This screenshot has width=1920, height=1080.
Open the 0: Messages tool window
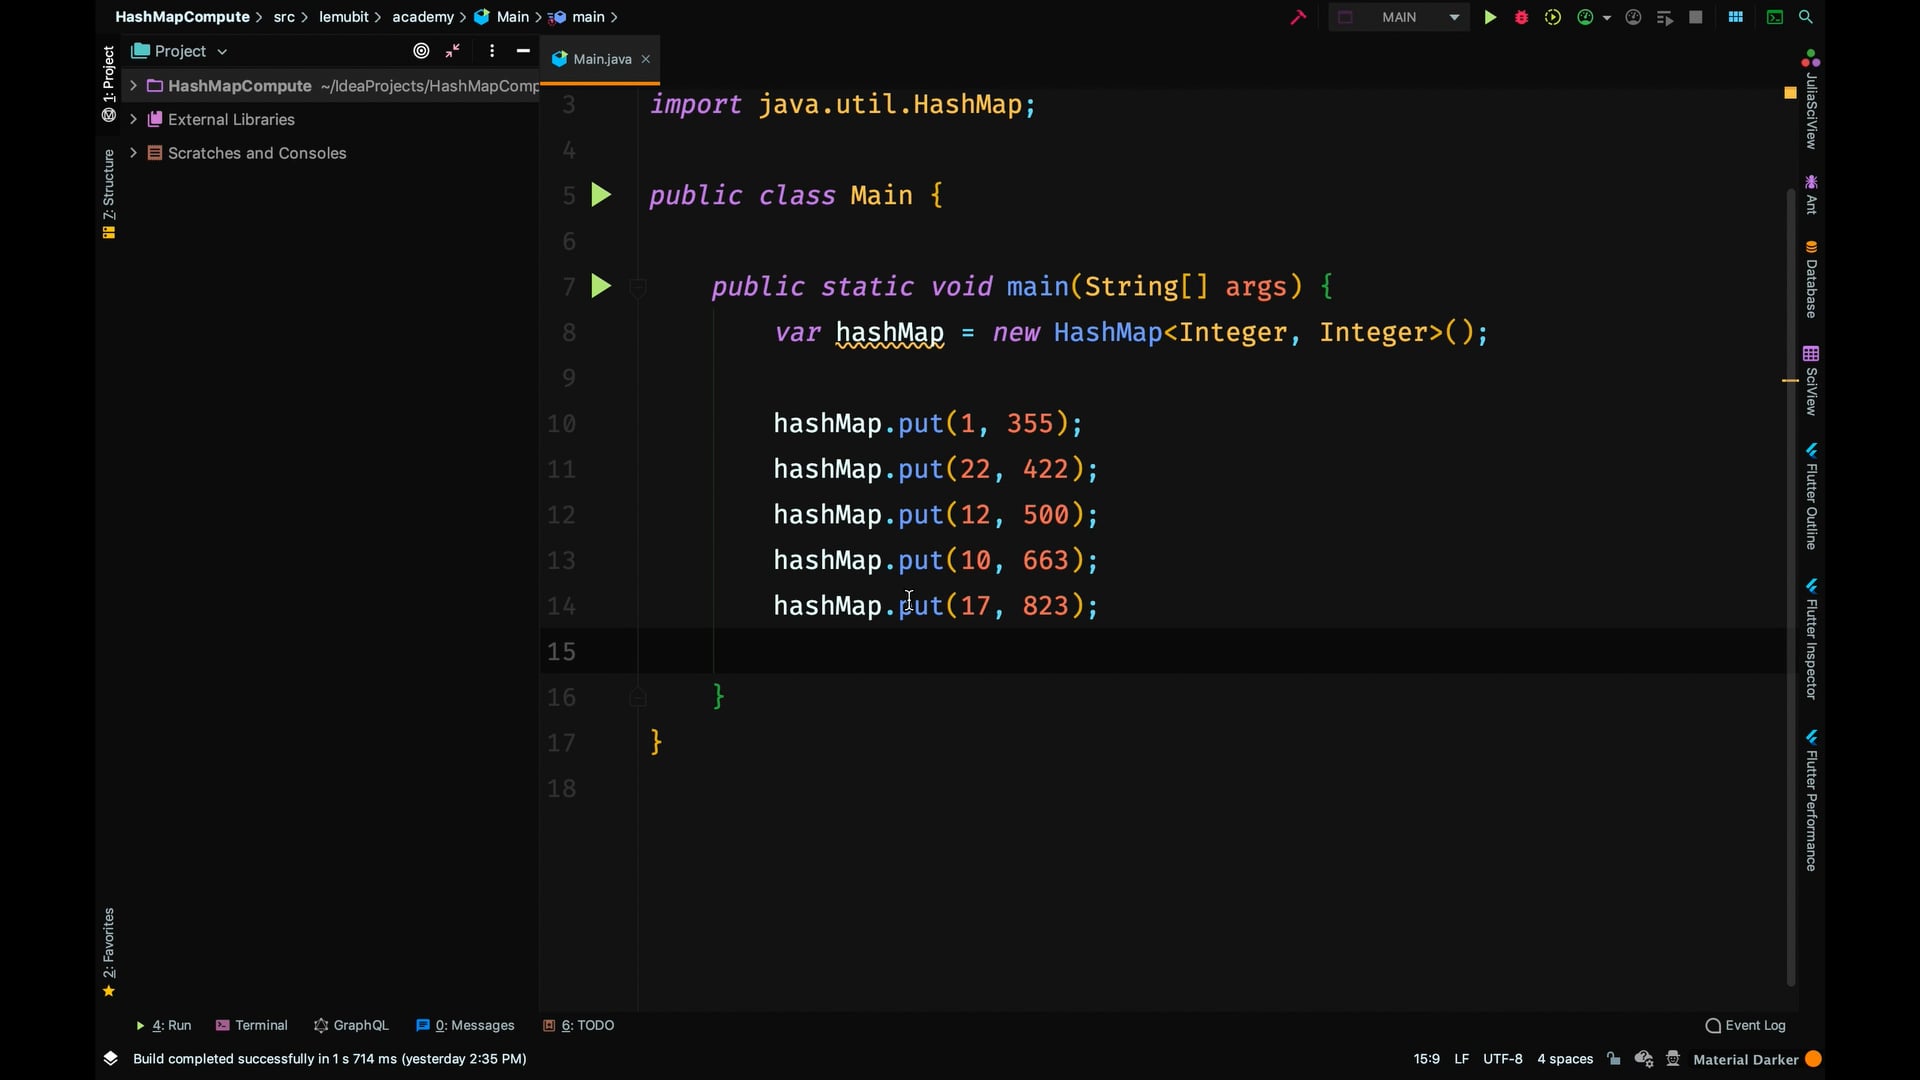click(x=465, y=1025)
